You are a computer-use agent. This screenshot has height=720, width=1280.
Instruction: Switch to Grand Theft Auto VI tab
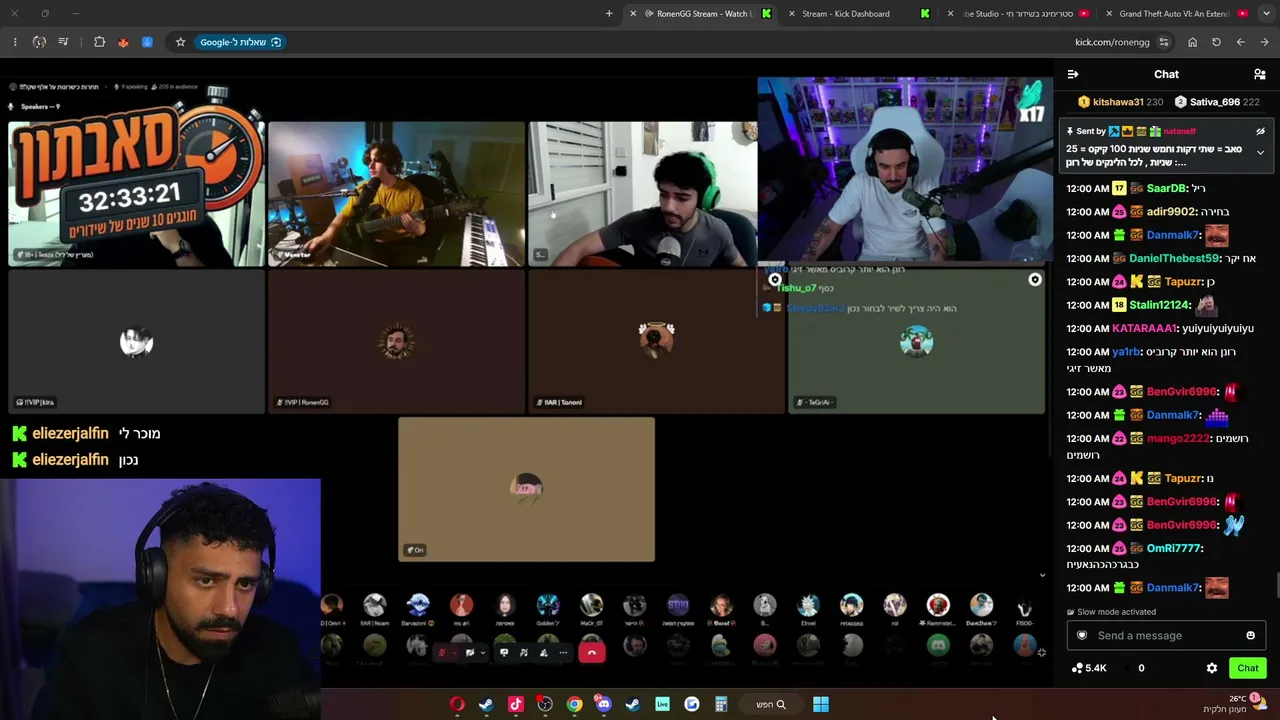pyautogui.click(x=1175, y=14)
